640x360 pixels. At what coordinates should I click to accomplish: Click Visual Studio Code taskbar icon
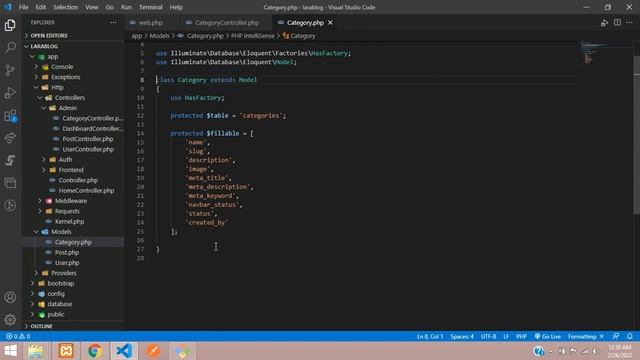[124, 351]
